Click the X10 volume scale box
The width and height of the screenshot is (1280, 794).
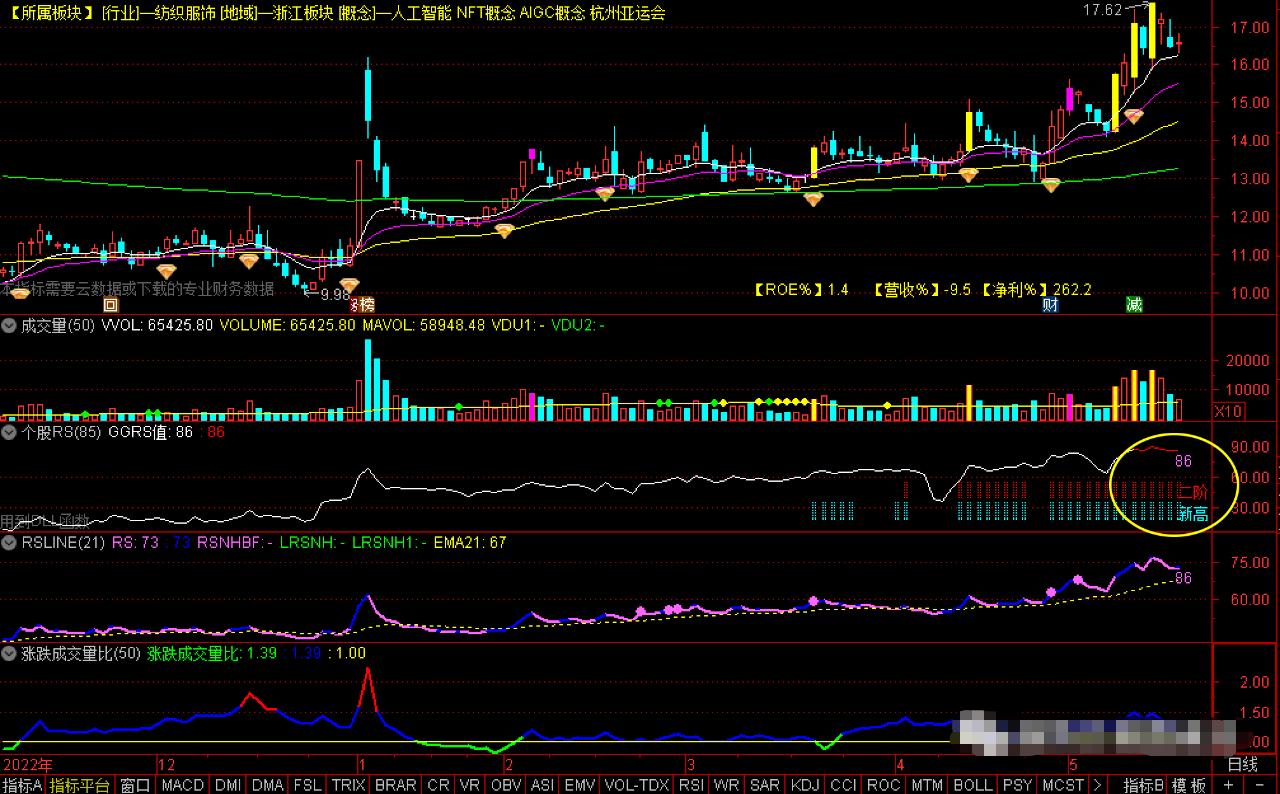point(1226,411)
